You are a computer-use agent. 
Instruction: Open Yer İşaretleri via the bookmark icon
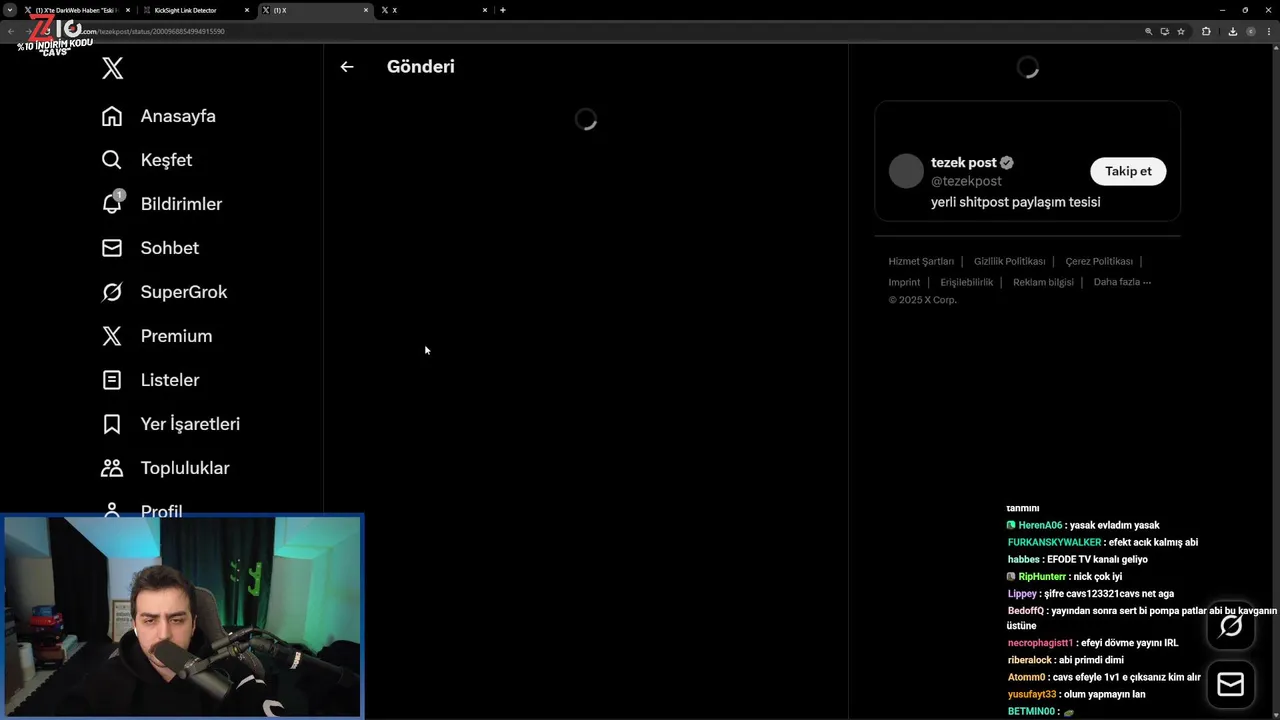click(x=112, y=424)
